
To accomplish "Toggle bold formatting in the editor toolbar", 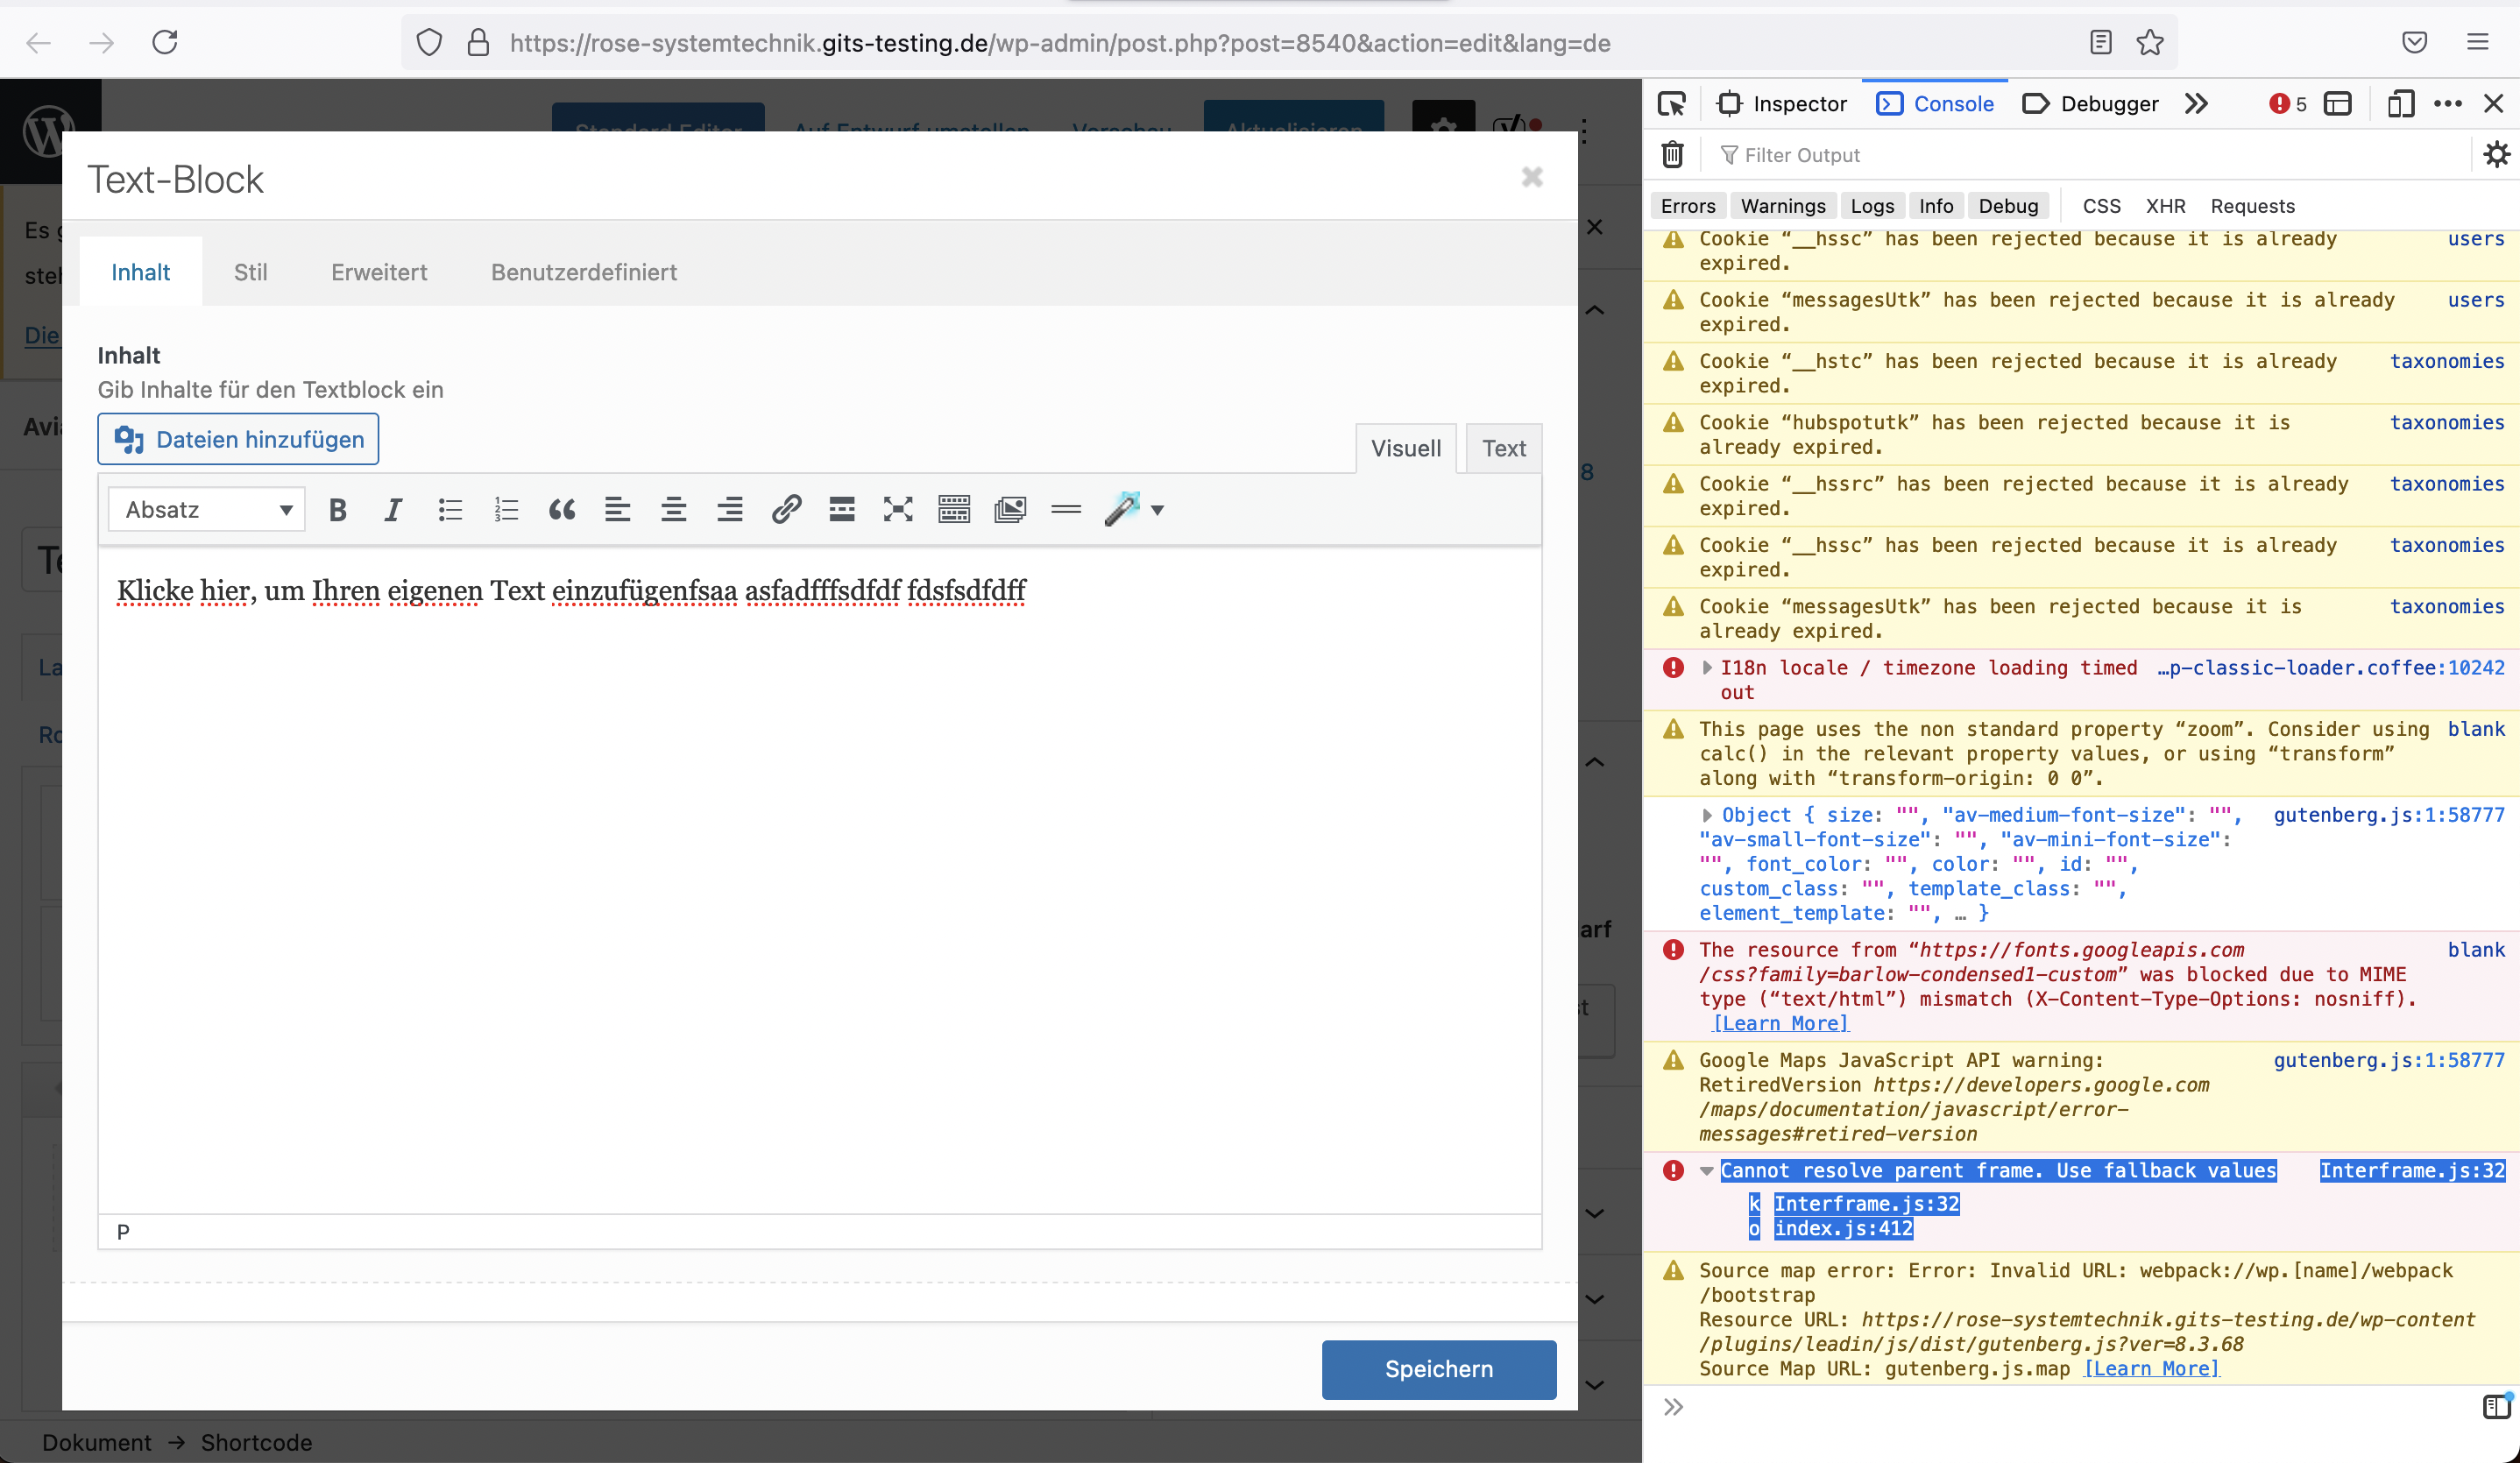I will (337, 510).
